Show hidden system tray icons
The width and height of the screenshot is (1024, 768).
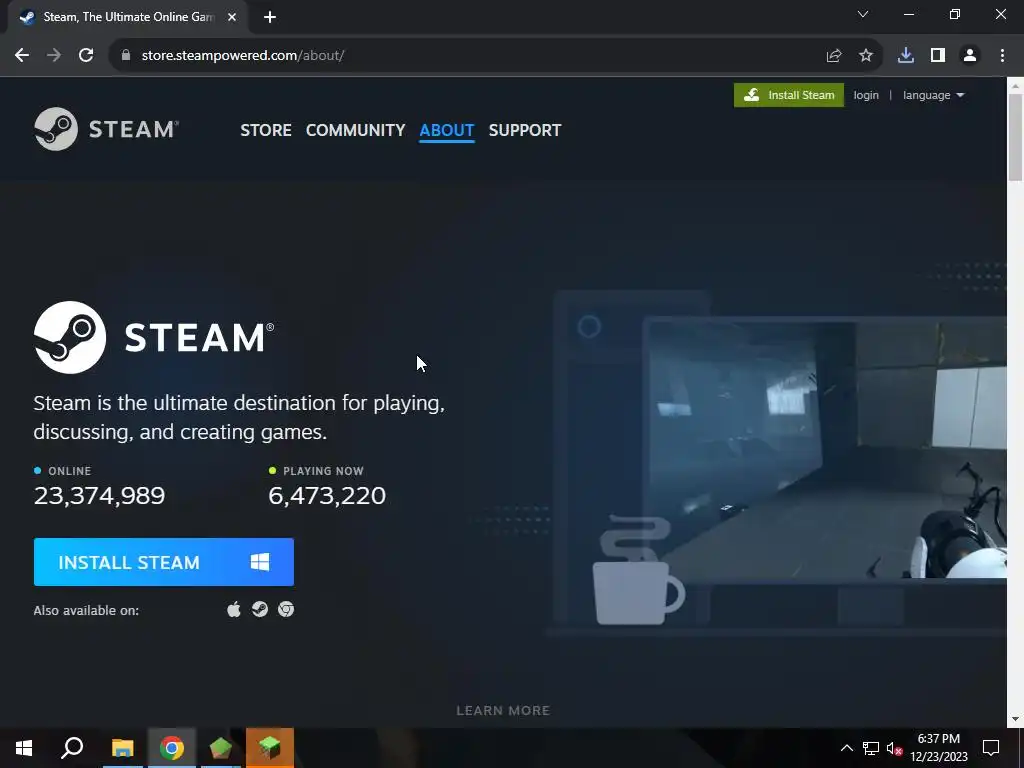[846, 748]
